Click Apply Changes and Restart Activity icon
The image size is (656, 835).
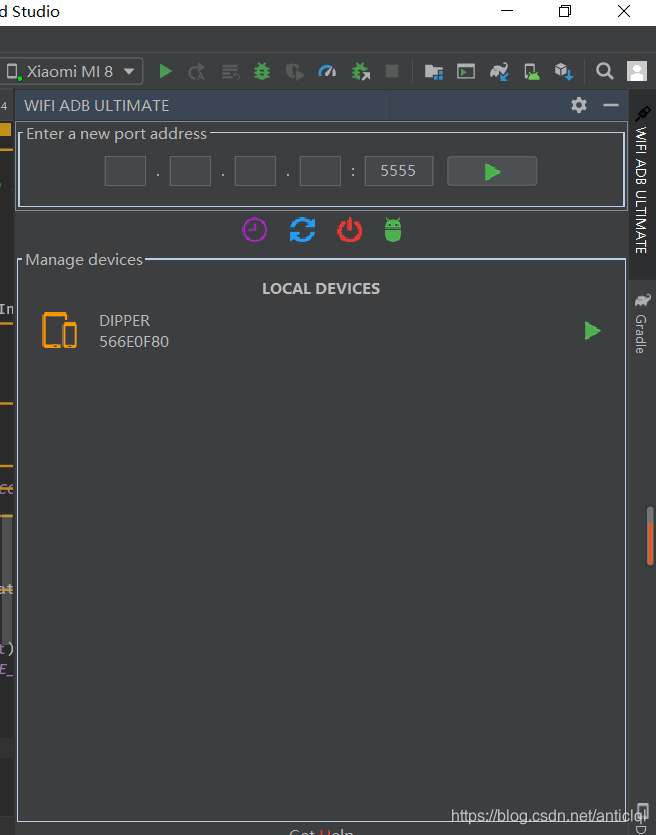pos(197,71)
